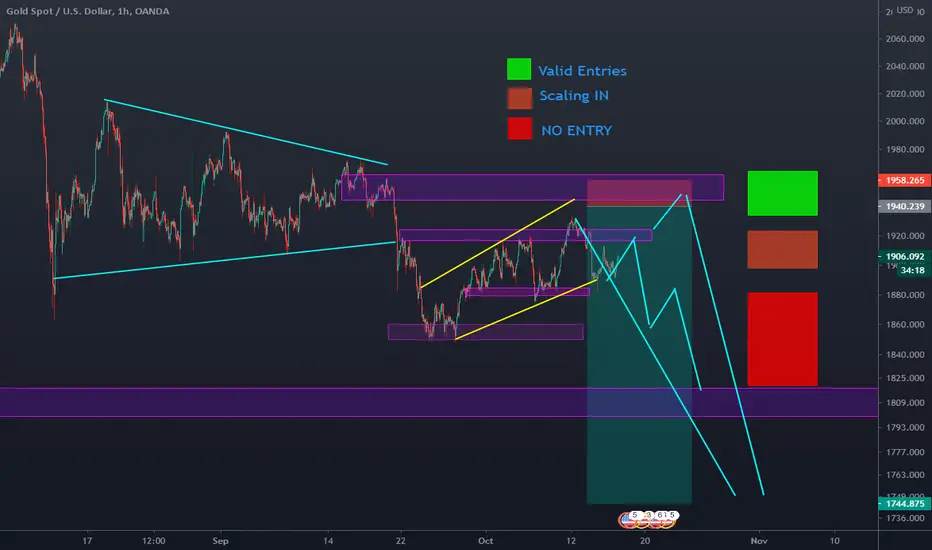Select the upper purple resistance zone near 1958
Image resolution: width=932 pixels, height=550 pixels.
coord(533,187)
